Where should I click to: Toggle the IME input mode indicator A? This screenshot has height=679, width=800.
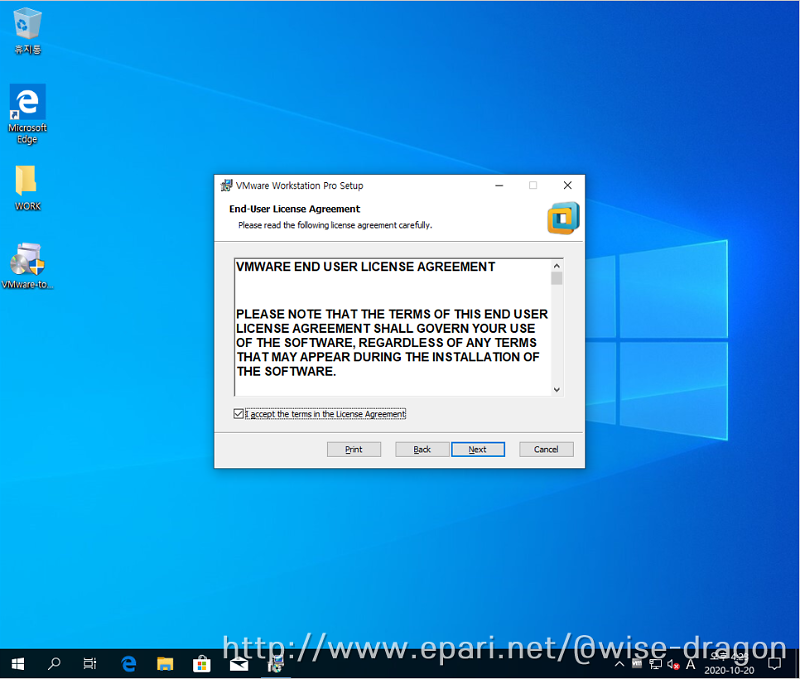(691, 664)
